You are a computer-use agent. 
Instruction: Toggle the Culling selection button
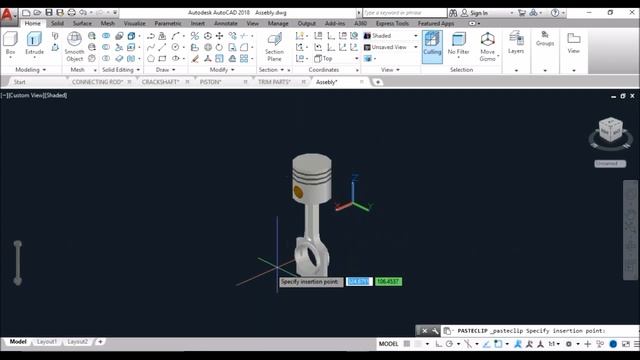432,46
